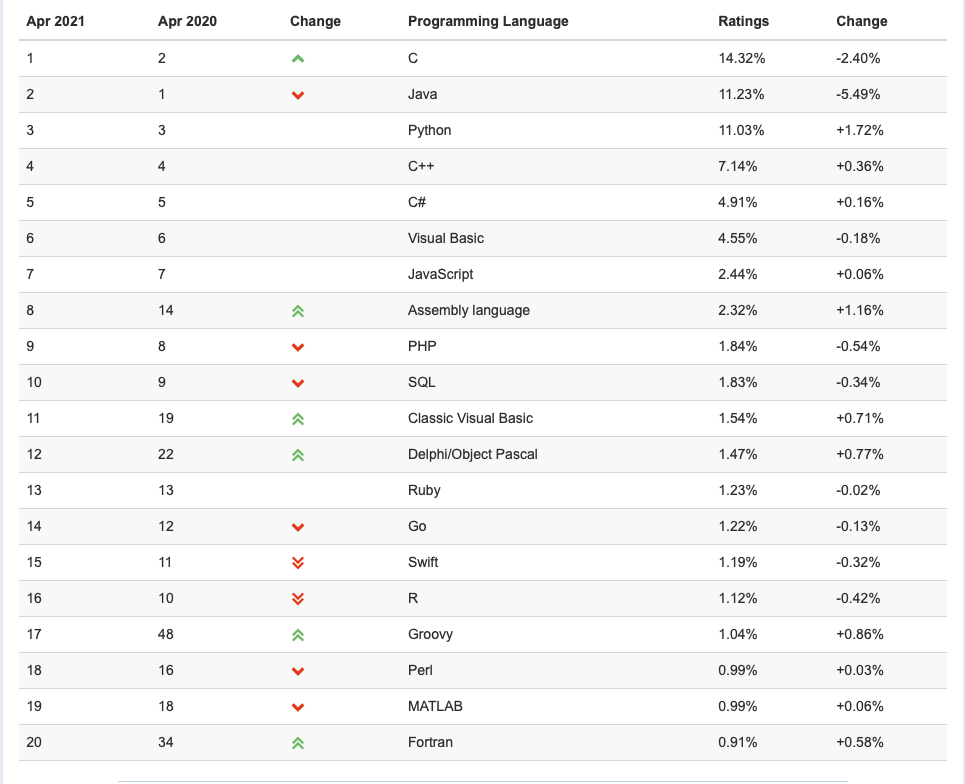Select the Delphi/Object Pascal entry
The image size is (965, 784).
[x=473, y=454]
